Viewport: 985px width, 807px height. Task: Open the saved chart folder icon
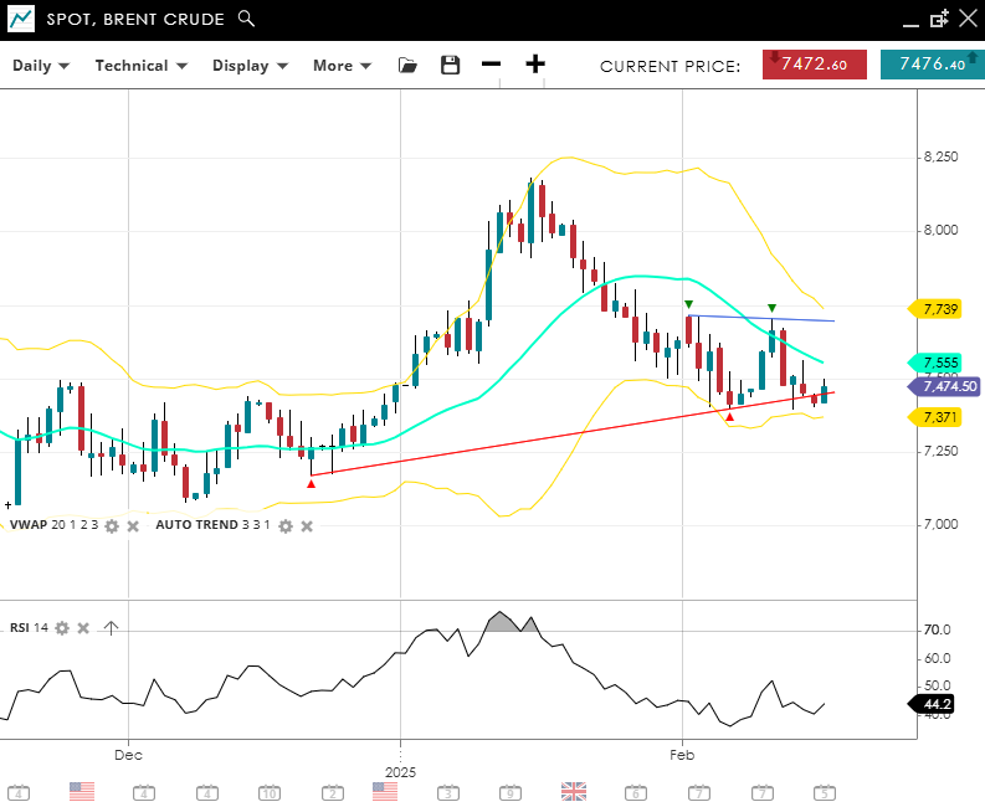click(x=407, y=65)
